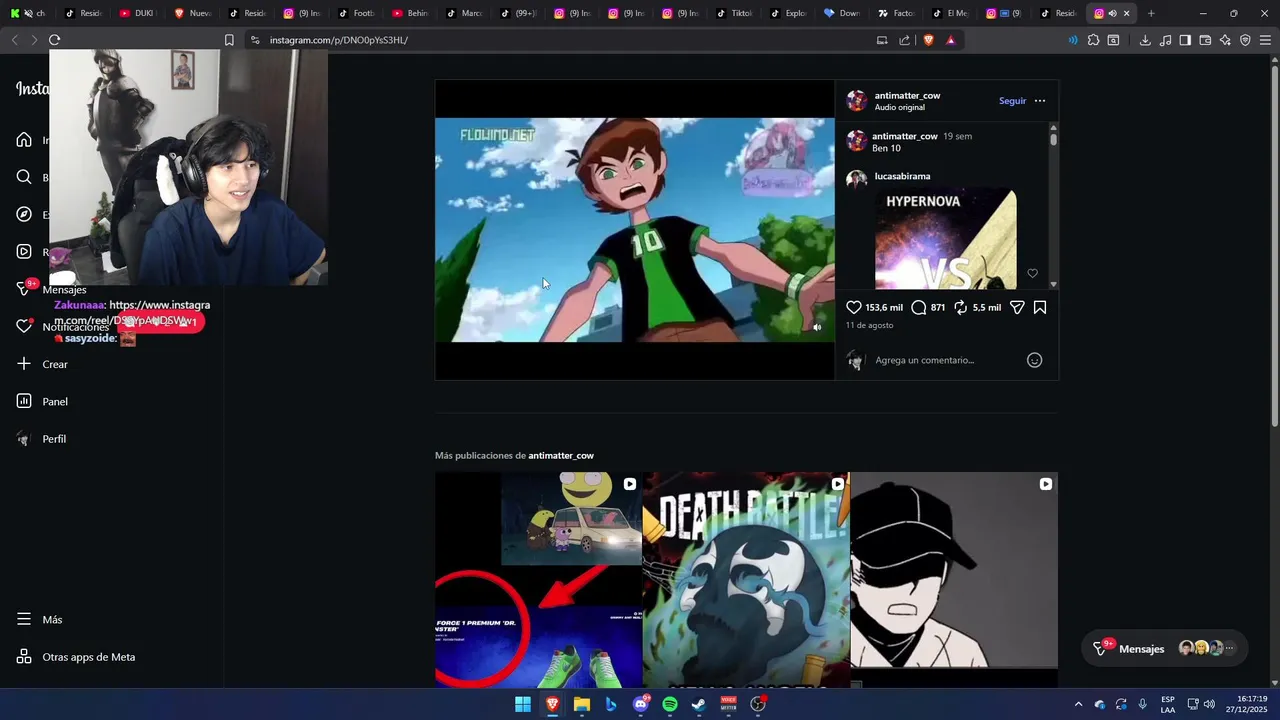Open Perfil in Instagram sidebar
Viewport: 1280px width, 720px height.
click(x=43, y=439)
